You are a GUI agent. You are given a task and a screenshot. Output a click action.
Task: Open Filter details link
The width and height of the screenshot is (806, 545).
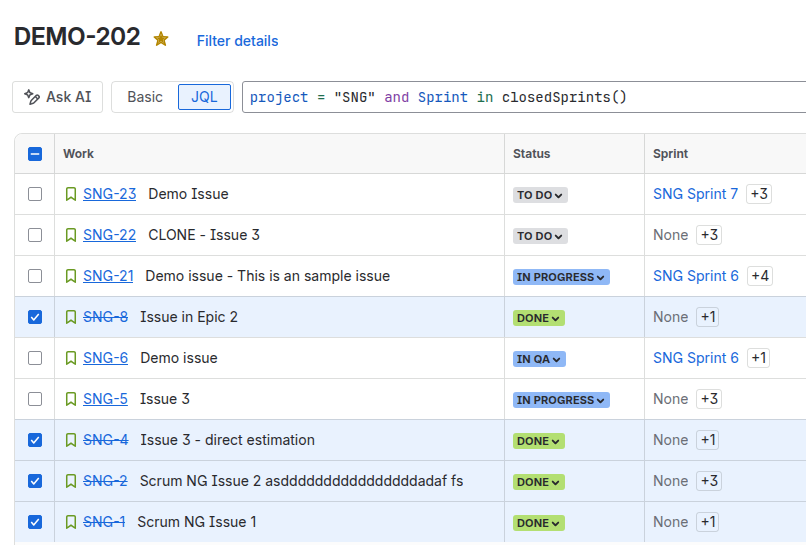point(237,41)
